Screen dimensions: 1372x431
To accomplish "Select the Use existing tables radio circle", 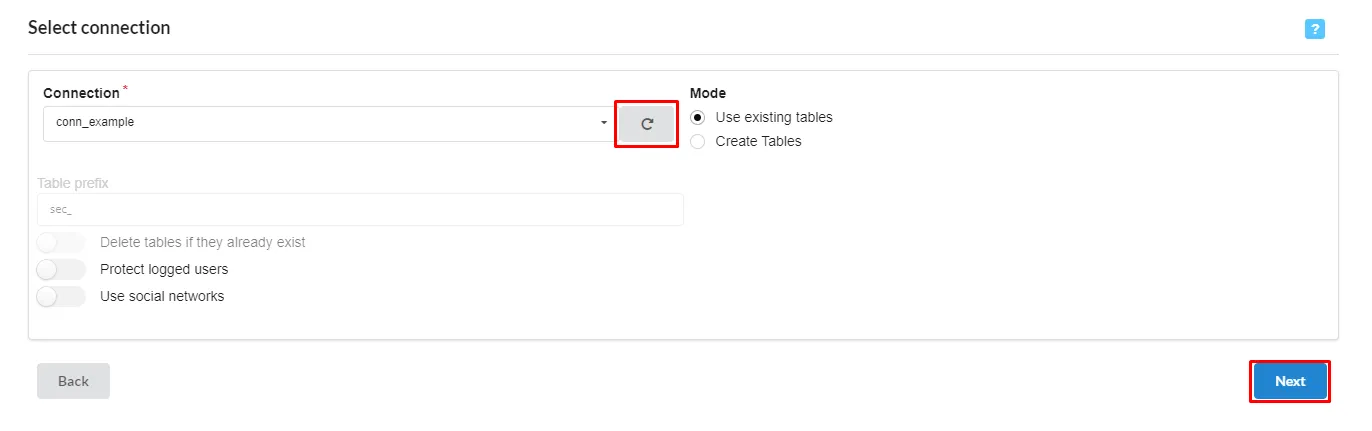I will point(698,117).
